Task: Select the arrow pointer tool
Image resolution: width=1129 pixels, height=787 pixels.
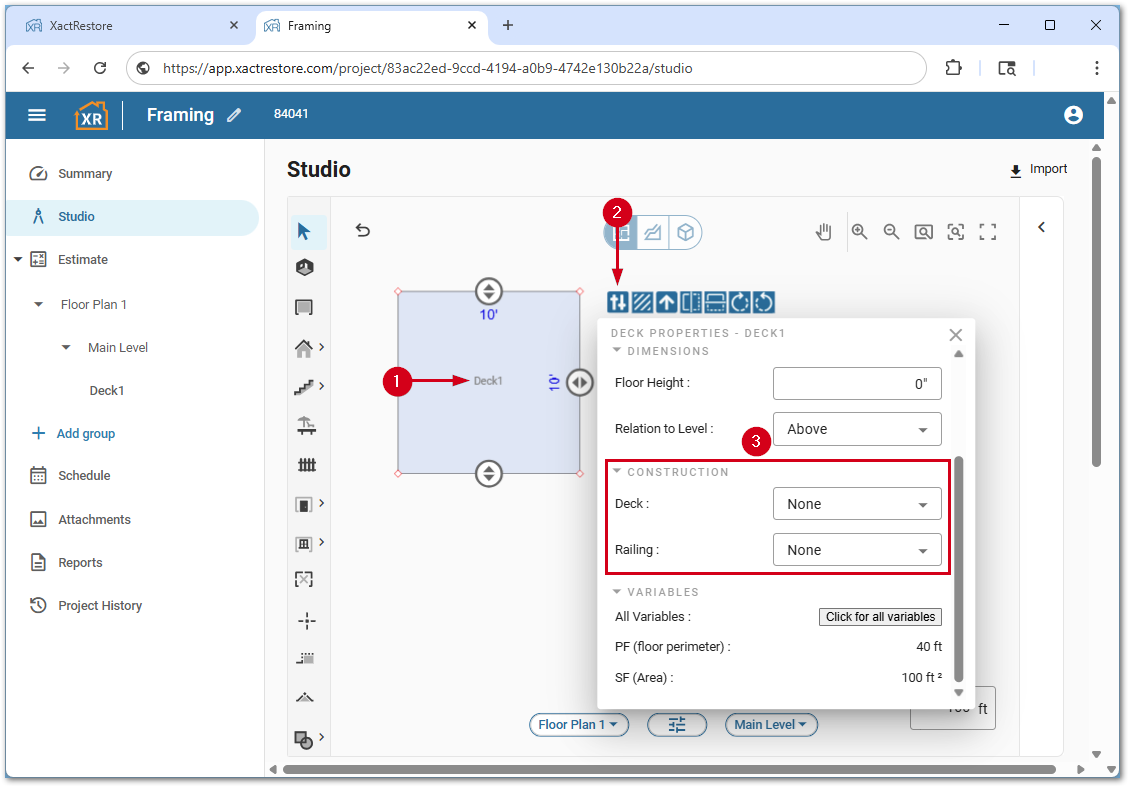Action: point(305,232)
